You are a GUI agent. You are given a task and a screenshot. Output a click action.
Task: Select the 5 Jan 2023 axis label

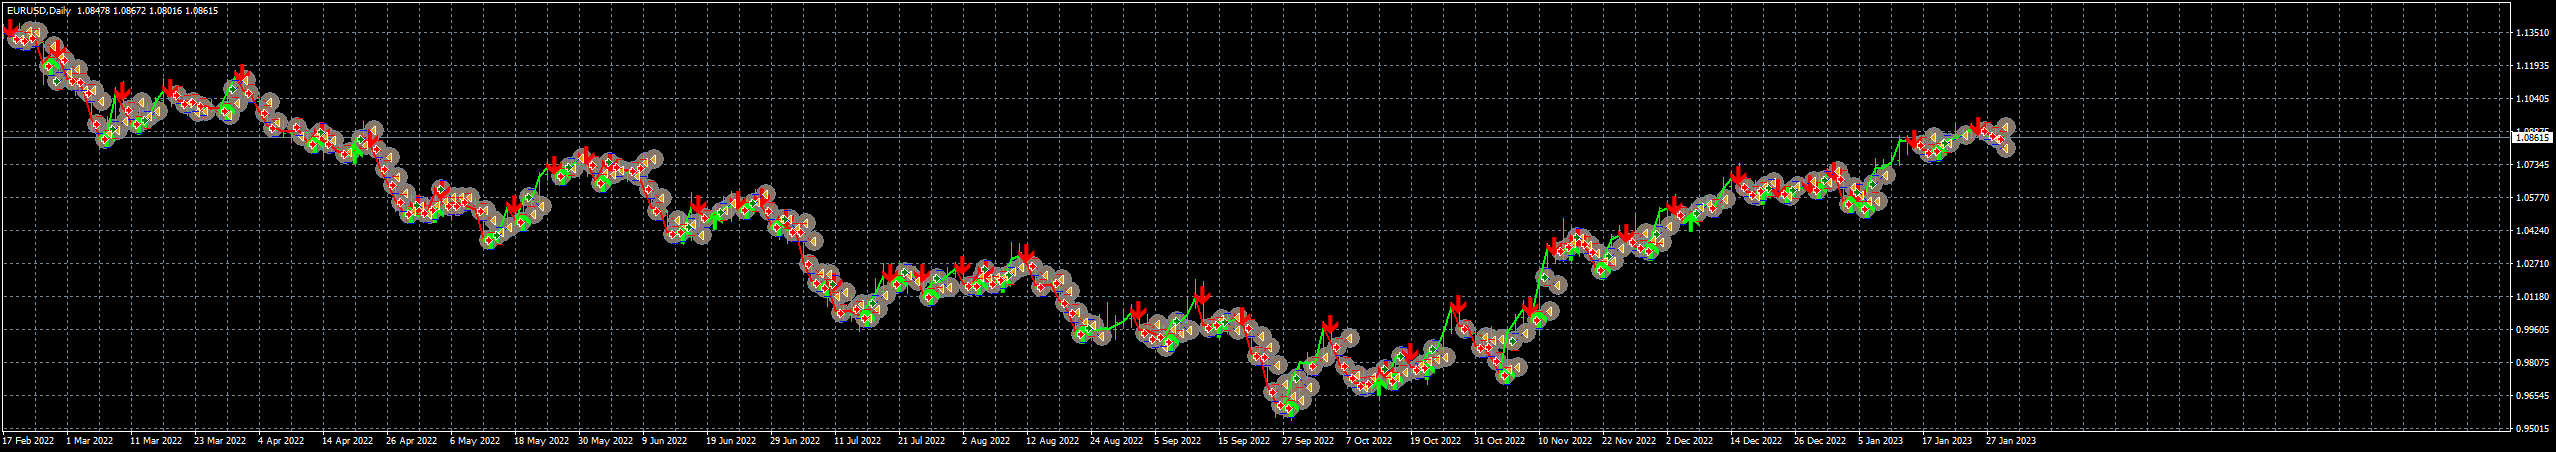coord(1881,440)
